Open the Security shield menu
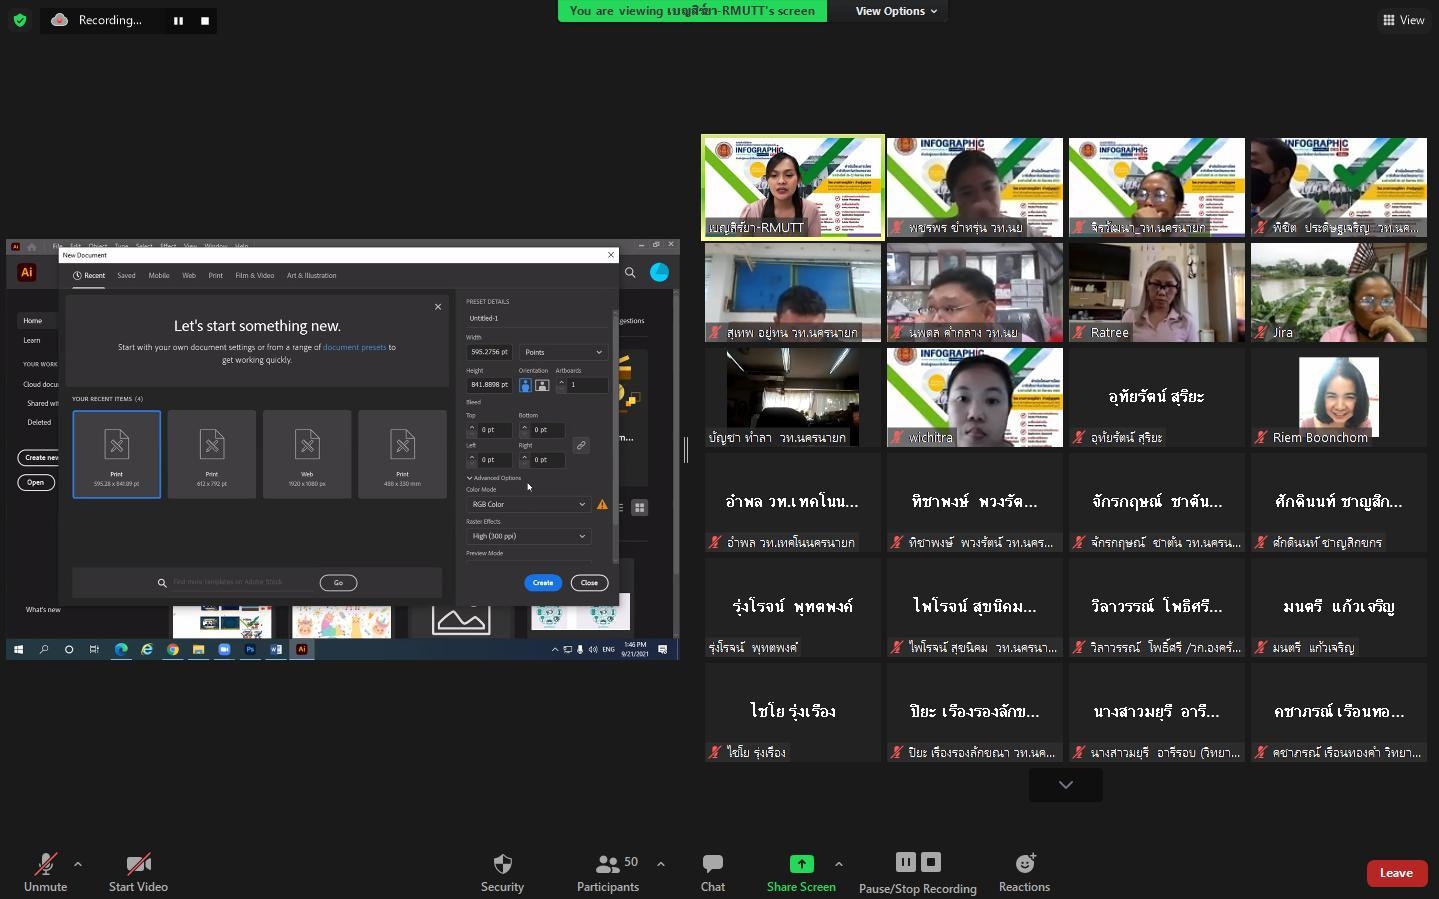This screenshot has width=1439, height=899. tap(502, 872)
